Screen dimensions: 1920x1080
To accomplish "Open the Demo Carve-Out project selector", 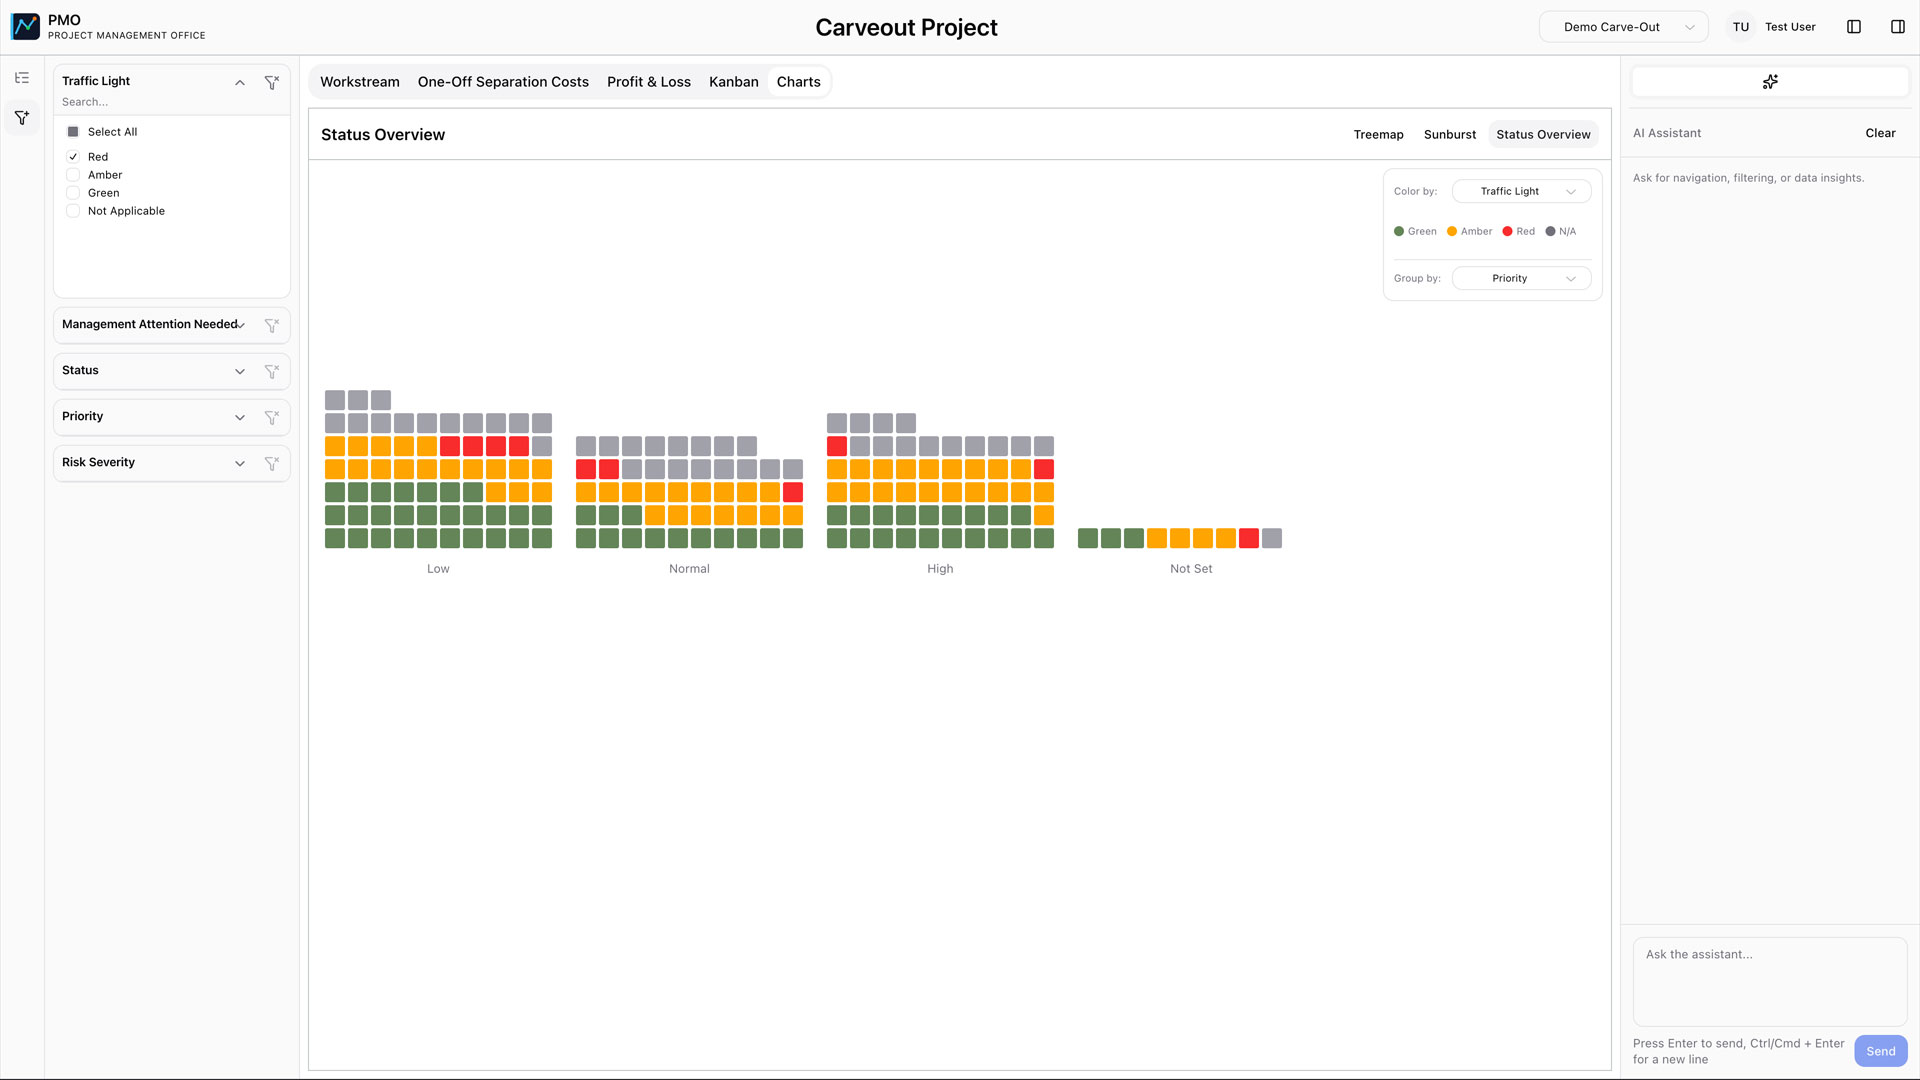I will point(1622,27).
